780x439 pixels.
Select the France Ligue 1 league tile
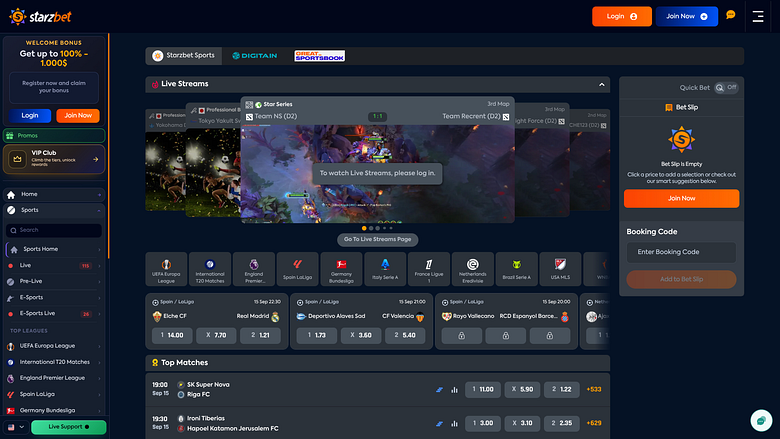click(x=429, y=269)
